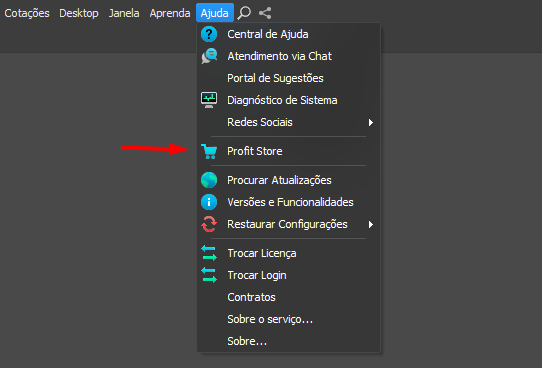The height and width of the screenshot is (368, 542).
Task: Click the search magnifier icon in menu bar
Action: (244, 13)
